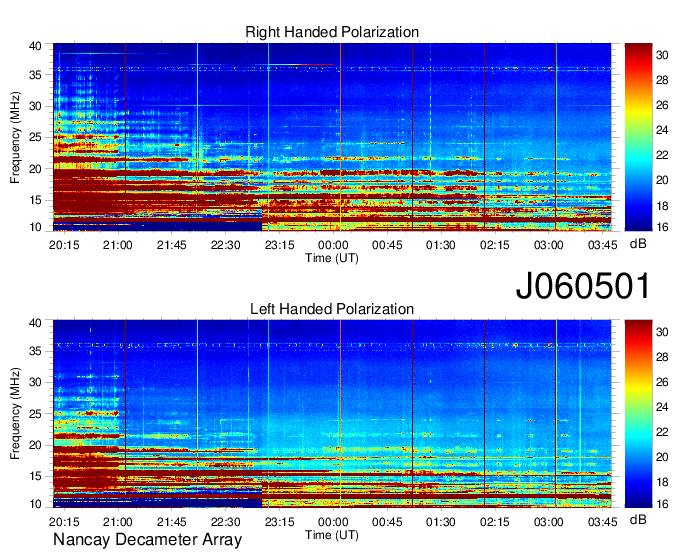Click the 03:45 time tick of the top plot
Image resolution: width=680 pixels, height=552 pixels.
click(603, 245)
